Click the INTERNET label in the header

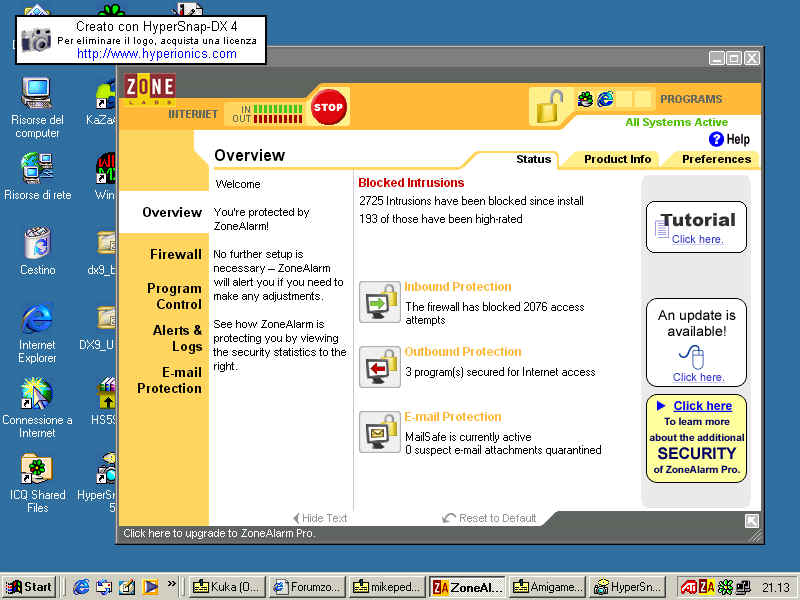tap(193, 114)
